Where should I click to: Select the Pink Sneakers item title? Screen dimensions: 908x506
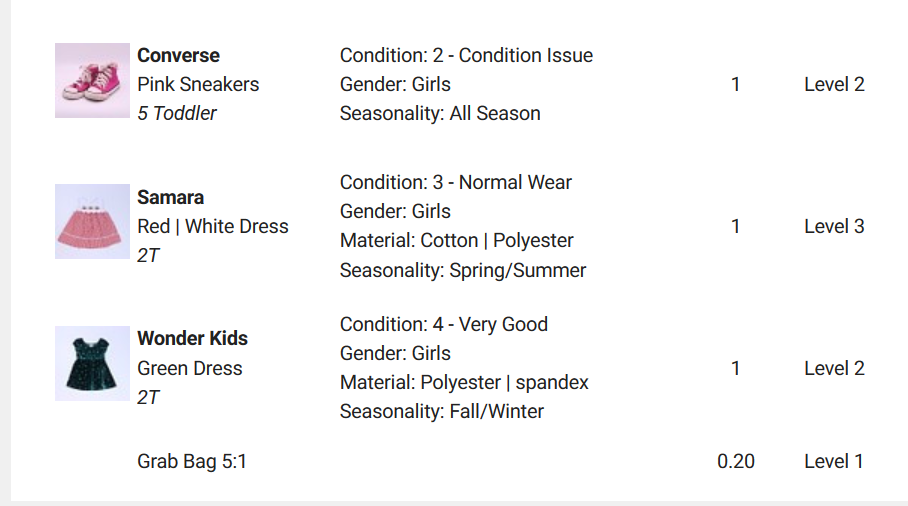tap(198, 85)
